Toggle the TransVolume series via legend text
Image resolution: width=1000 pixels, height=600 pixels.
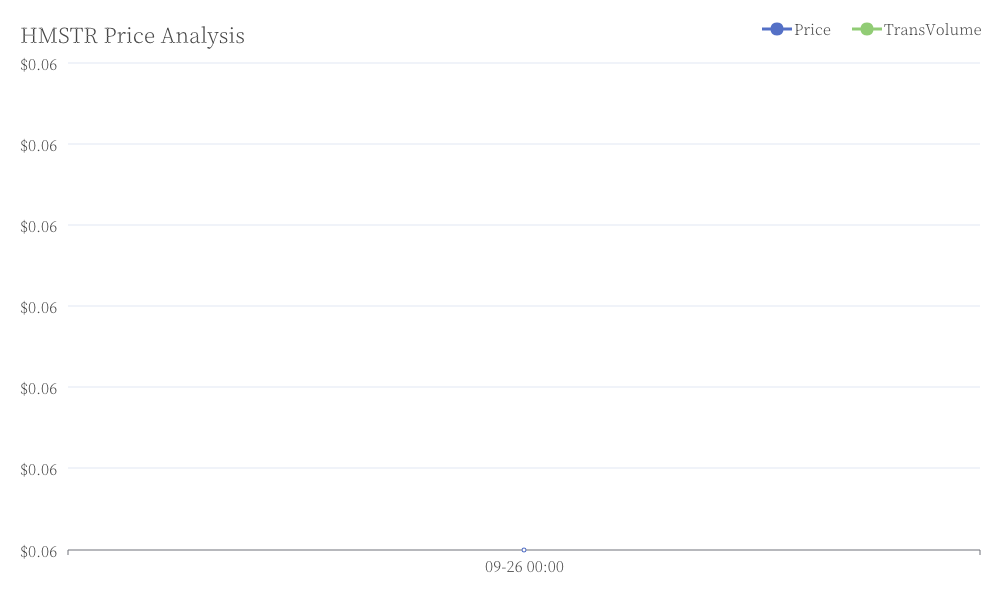[932, 30]
